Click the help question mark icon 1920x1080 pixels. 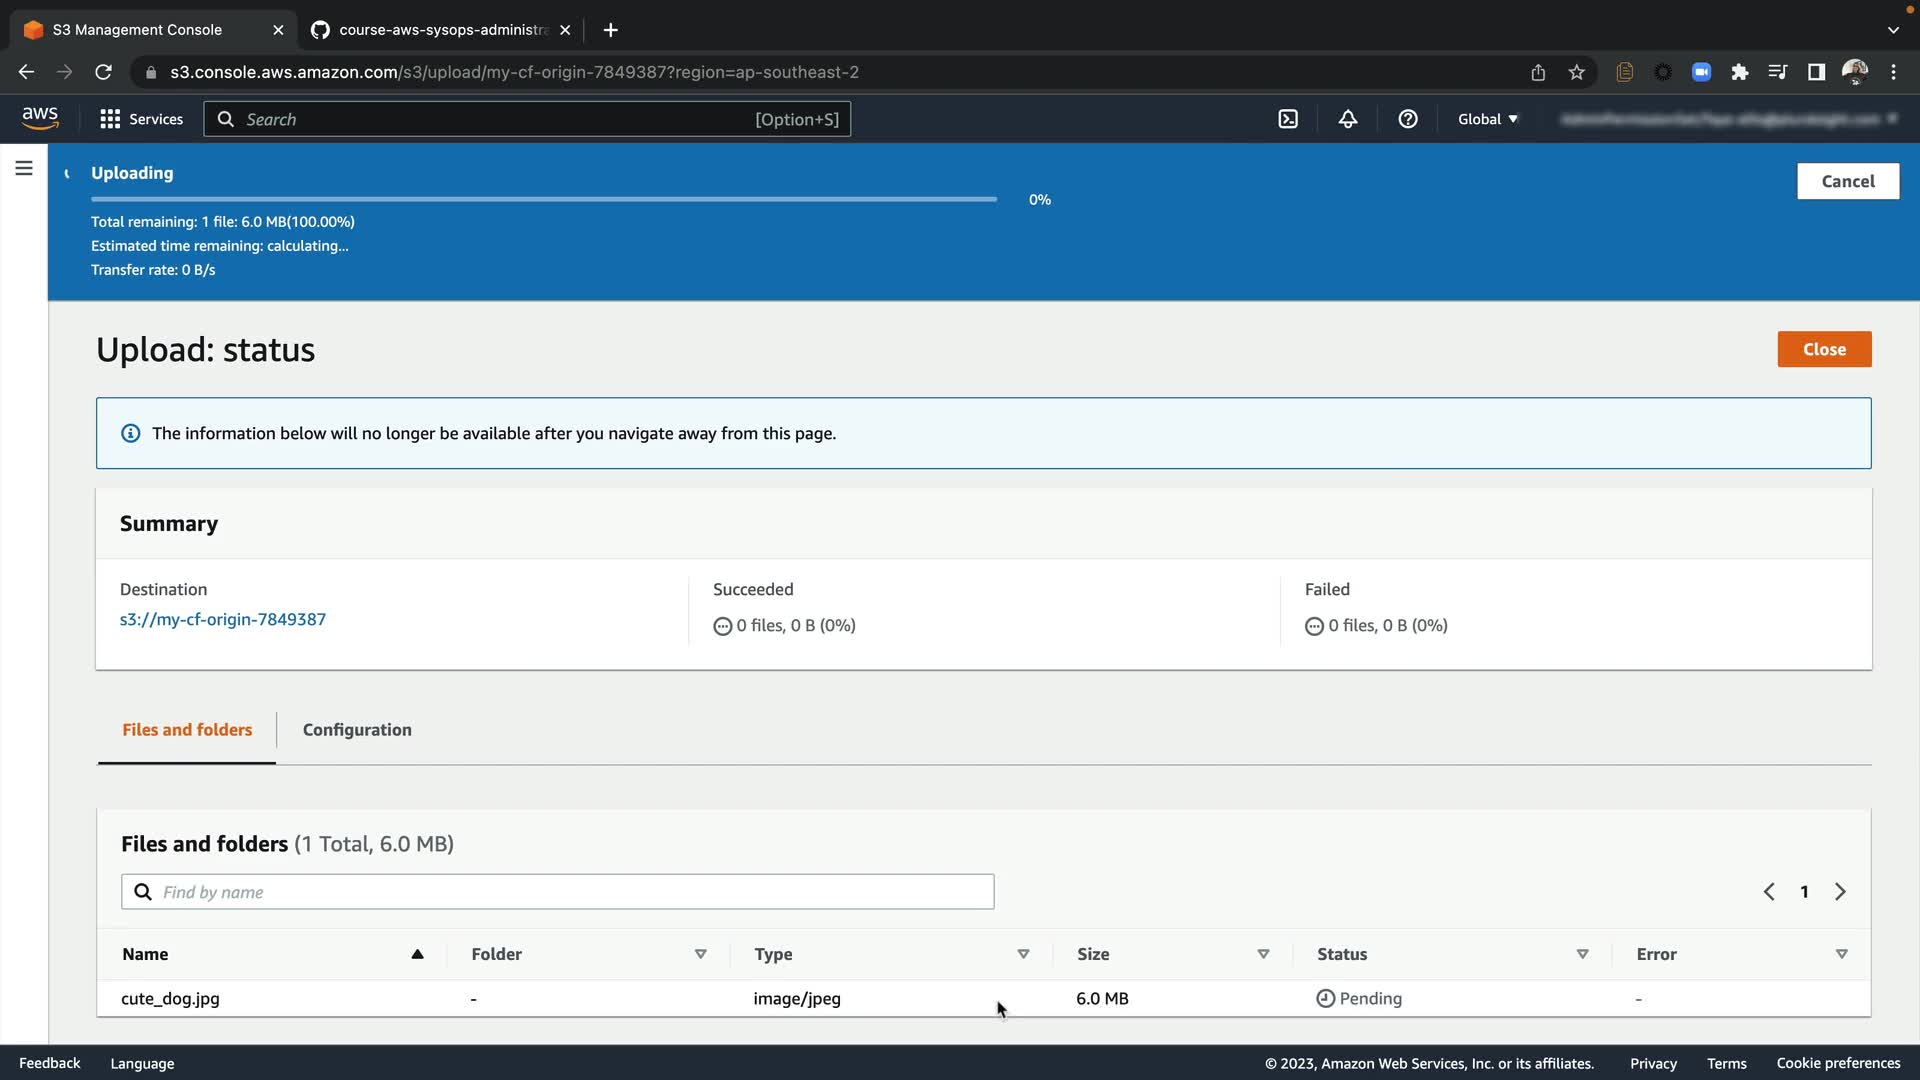[1408, 119]
